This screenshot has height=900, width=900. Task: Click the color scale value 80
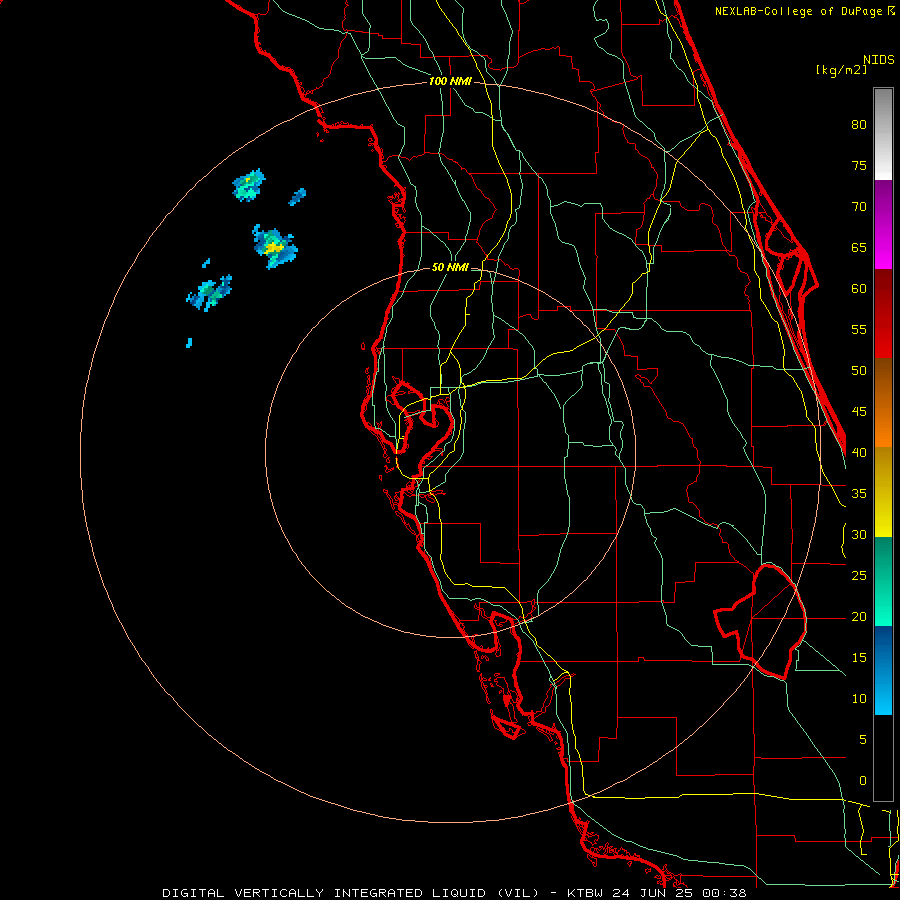coord(859,125)
